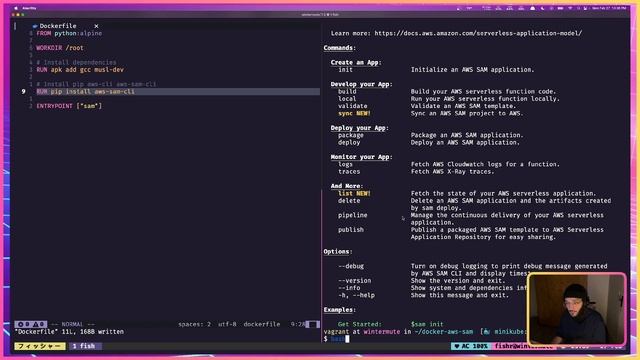
Task: Click the webcam overlay thumbnail
Action: coord(577,309)
